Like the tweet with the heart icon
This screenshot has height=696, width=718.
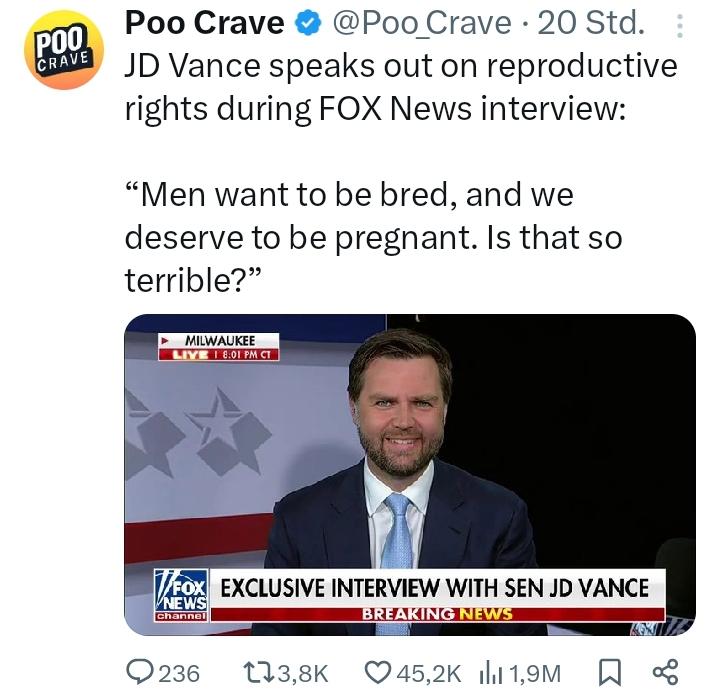click(x=378, y=673)
